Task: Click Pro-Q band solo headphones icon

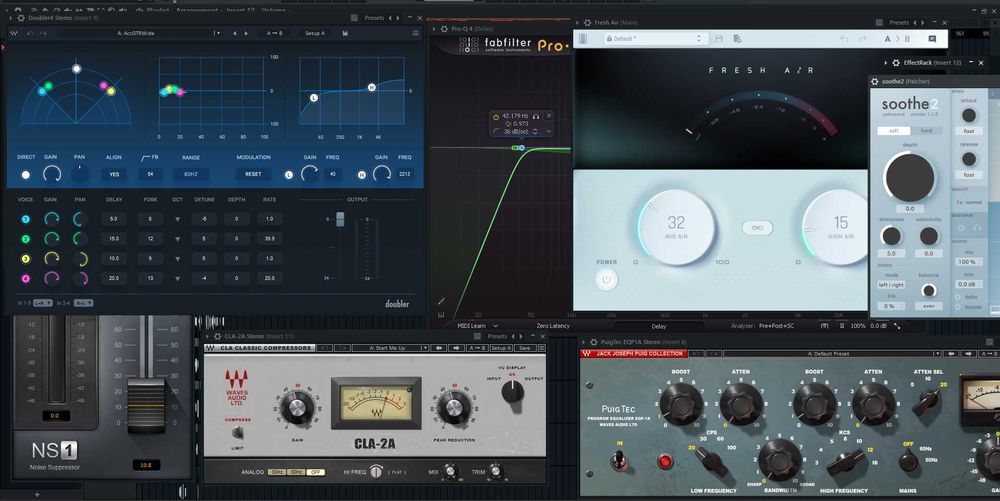Action: (536, 116)
